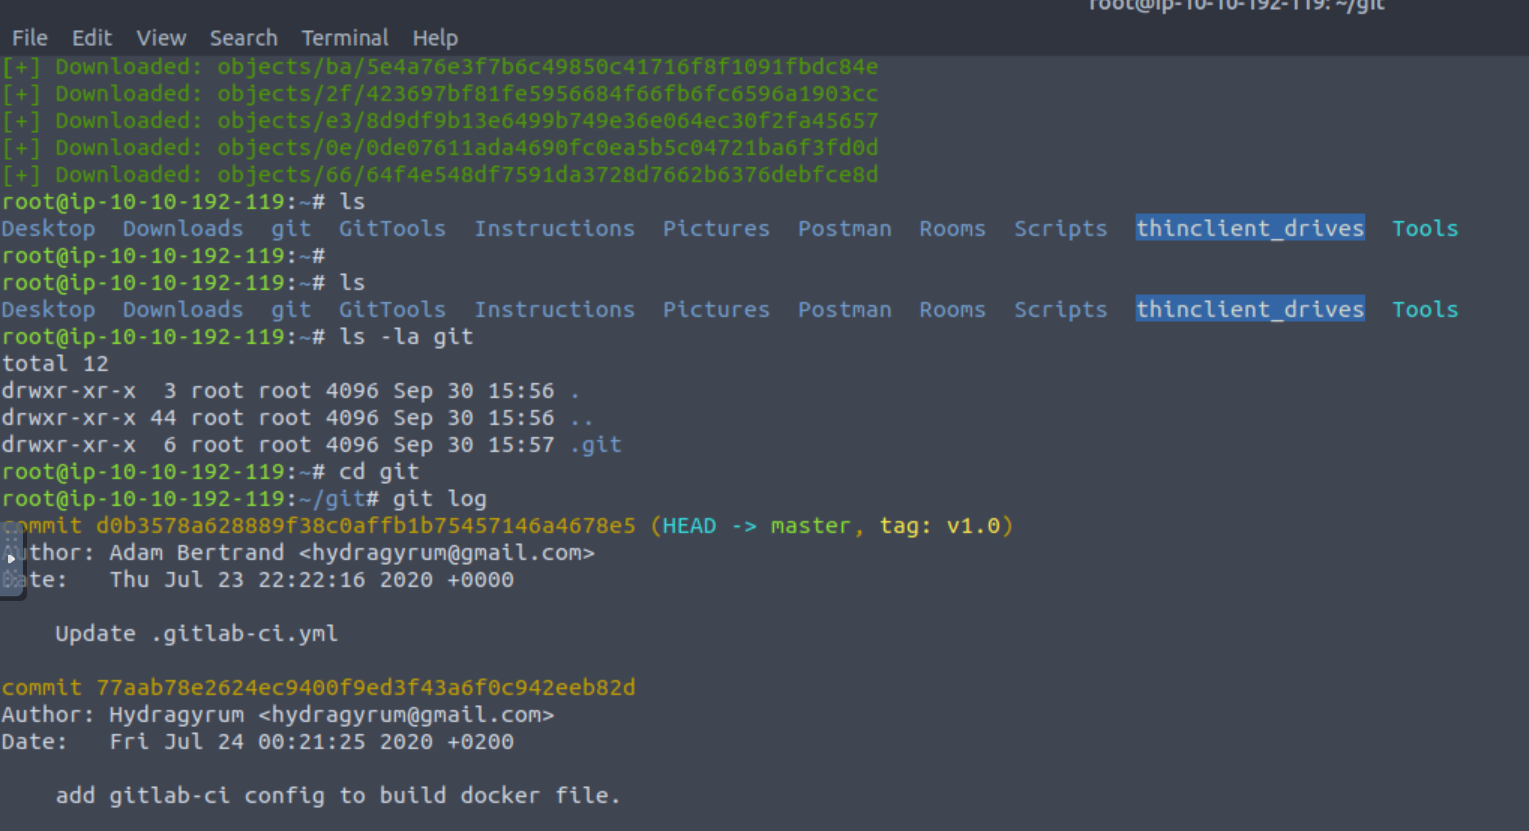Click 'total 12' output line

55,364
